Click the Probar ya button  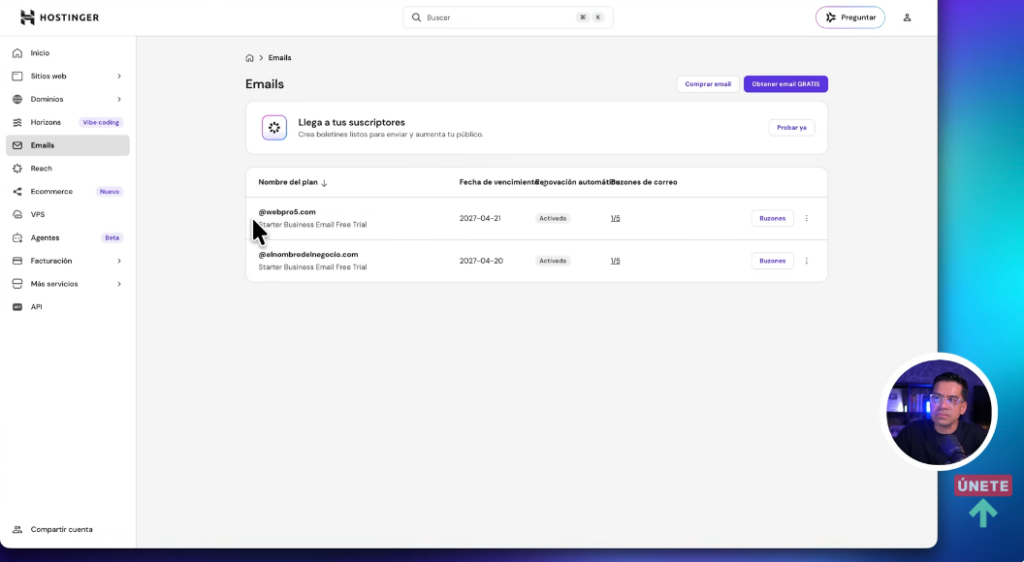coord(792,128)
